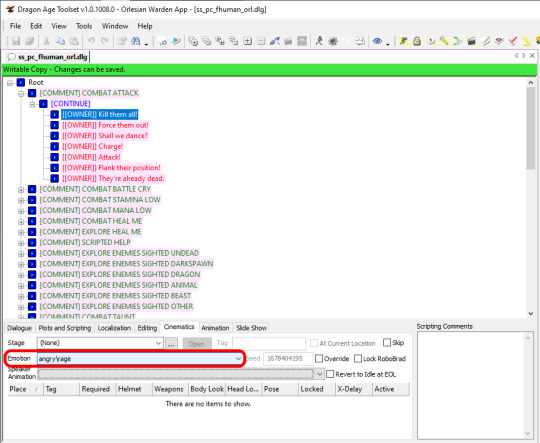Enable the Skip checkbox
This screenshot has width=540, height=443.
[x=387, y=343]
